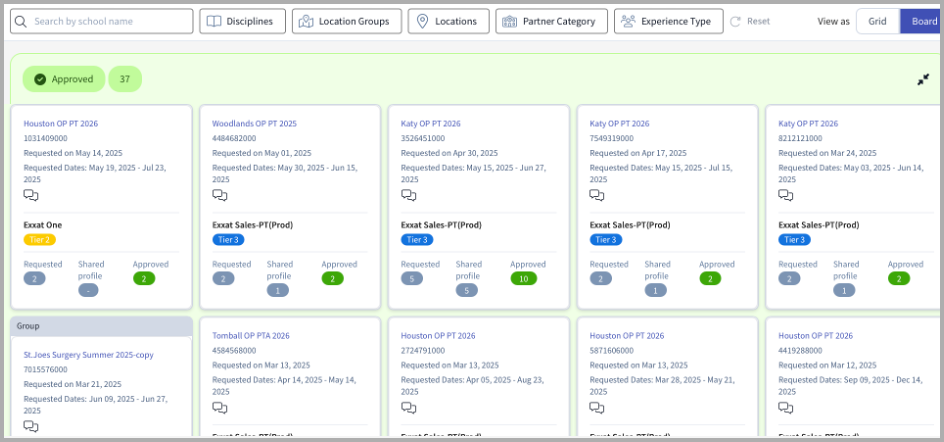Click the 'View as' label
Screen dimensions: 944x442
pyautogui.click(x=833, y=22)
